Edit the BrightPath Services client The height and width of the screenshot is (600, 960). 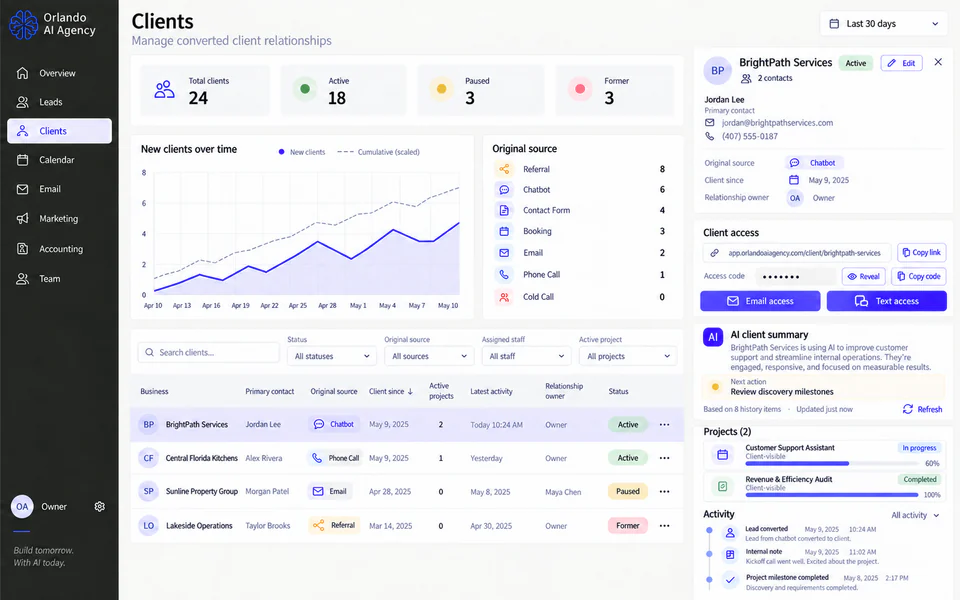[x=901, y=63]
